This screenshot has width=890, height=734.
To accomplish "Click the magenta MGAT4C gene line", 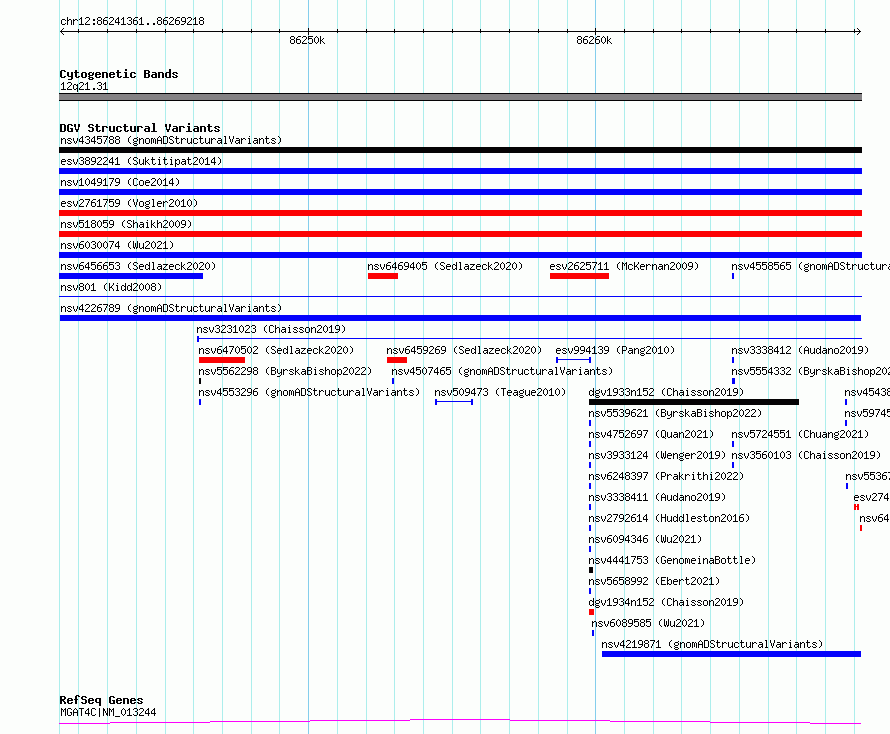I will click(x=460, y=722).
